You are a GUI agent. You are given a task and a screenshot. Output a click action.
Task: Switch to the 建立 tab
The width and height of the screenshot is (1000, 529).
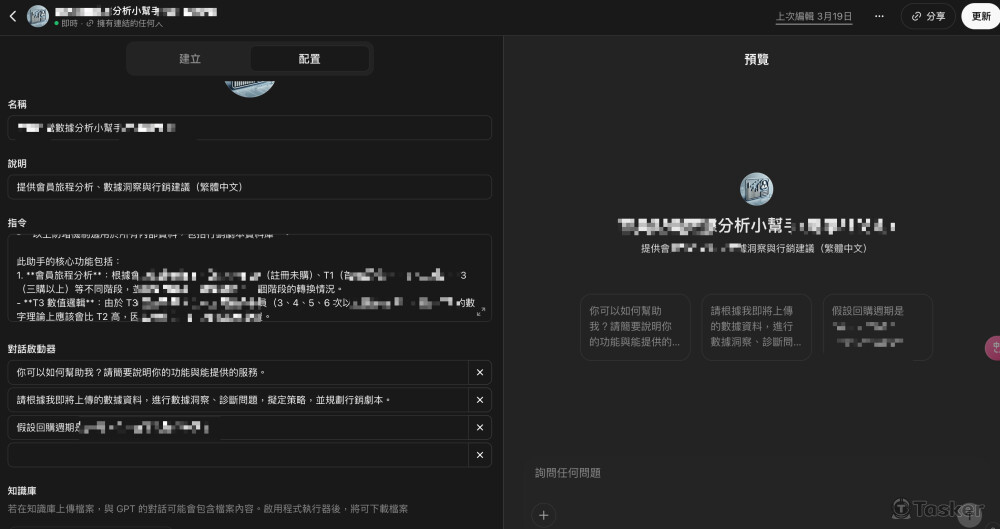pos(190,59)
